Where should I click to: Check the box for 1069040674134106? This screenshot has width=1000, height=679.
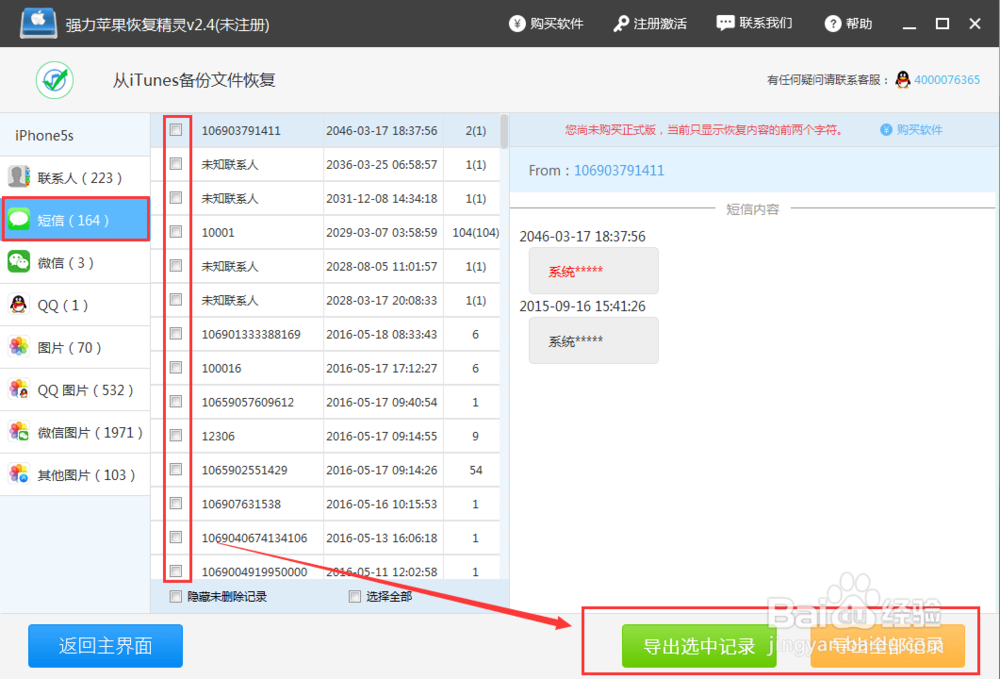pos(176,537)
